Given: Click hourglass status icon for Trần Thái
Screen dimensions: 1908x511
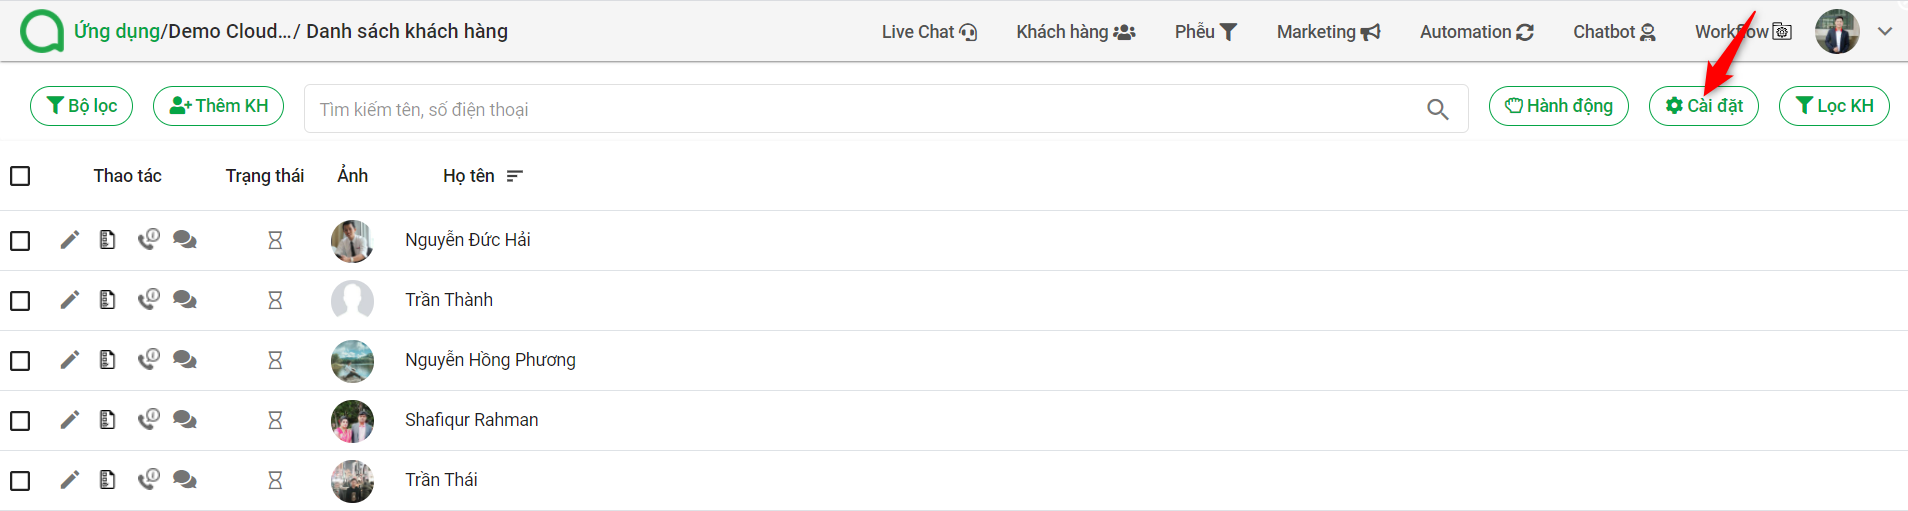Looking at the screenshot, I should (x=275, y=480).
